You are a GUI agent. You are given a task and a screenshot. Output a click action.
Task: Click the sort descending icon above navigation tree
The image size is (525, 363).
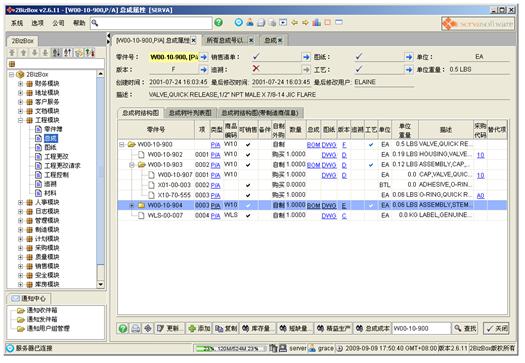[68, 53]
